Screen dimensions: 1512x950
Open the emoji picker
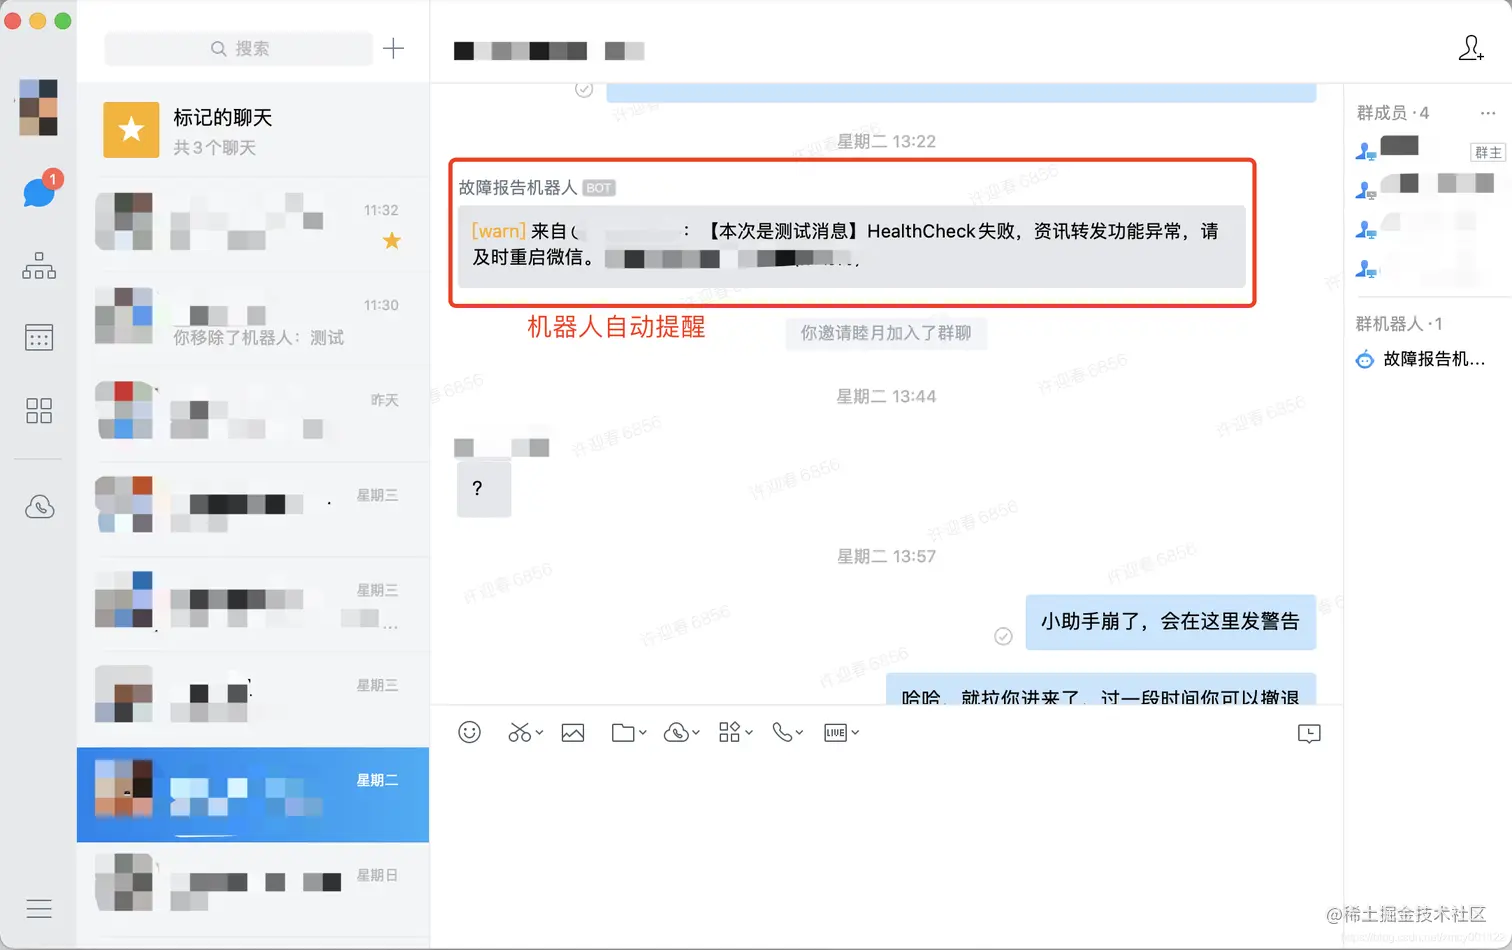(469, 732)
